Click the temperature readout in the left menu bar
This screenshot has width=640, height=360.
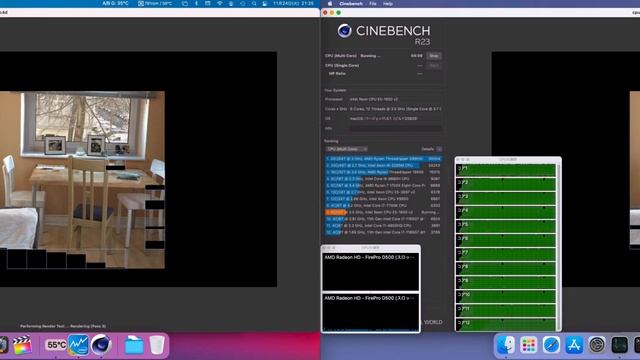115,3
